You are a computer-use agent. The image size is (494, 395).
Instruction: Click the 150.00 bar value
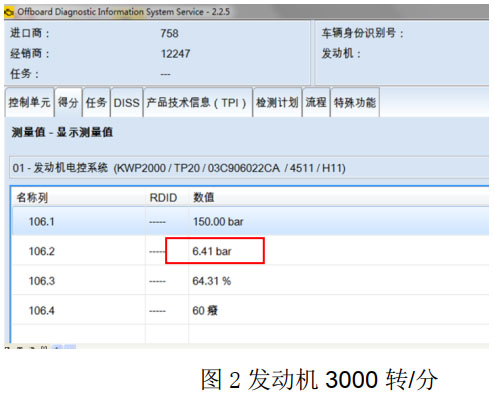pyautogui.click(x=218, y=222)
